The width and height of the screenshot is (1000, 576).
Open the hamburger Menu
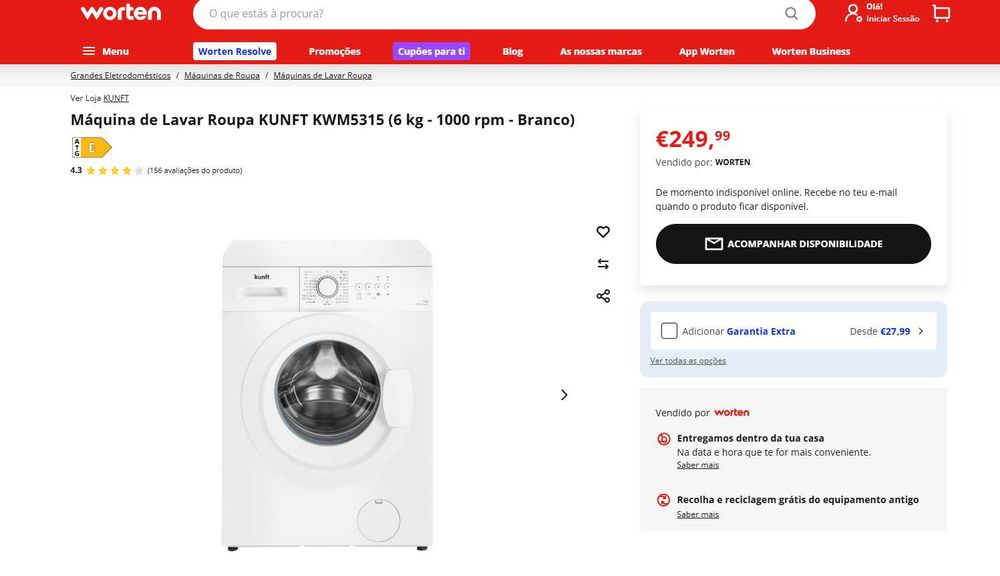[x=105, y=51]
